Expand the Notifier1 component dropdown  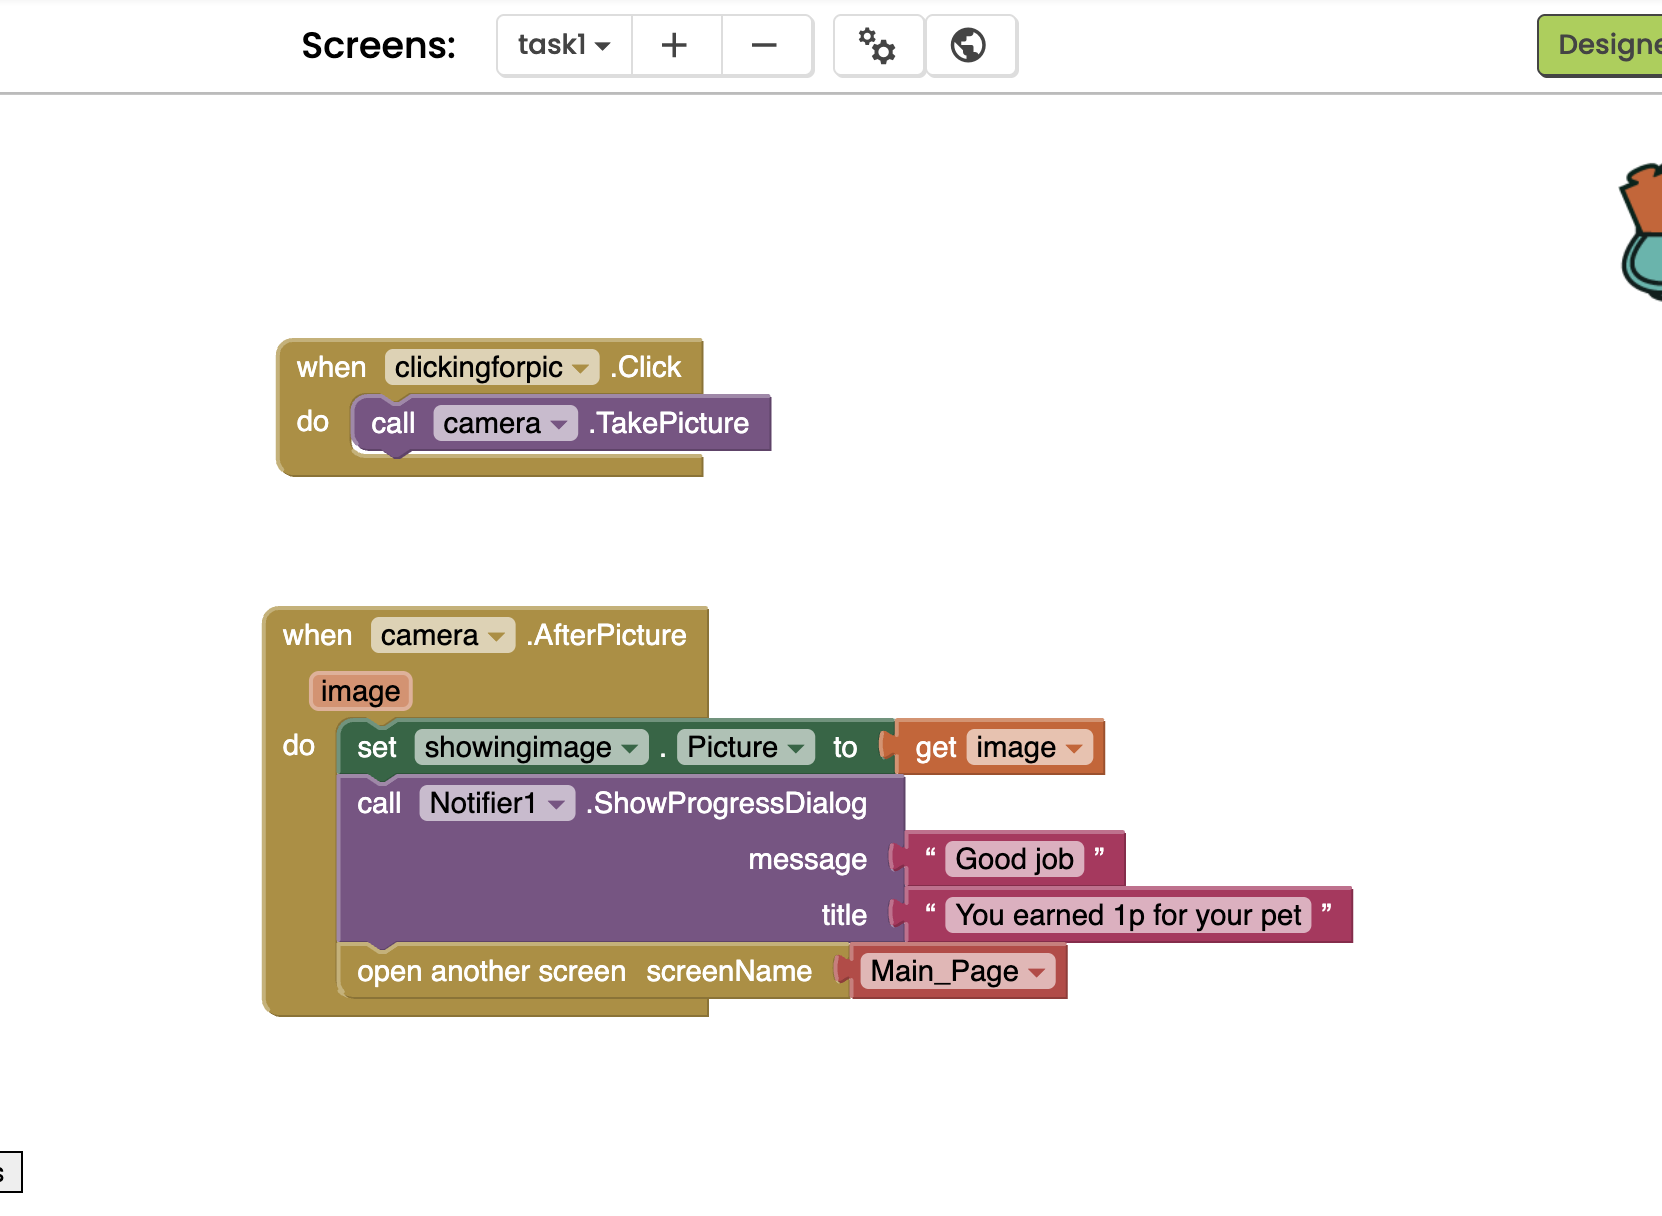497,803
